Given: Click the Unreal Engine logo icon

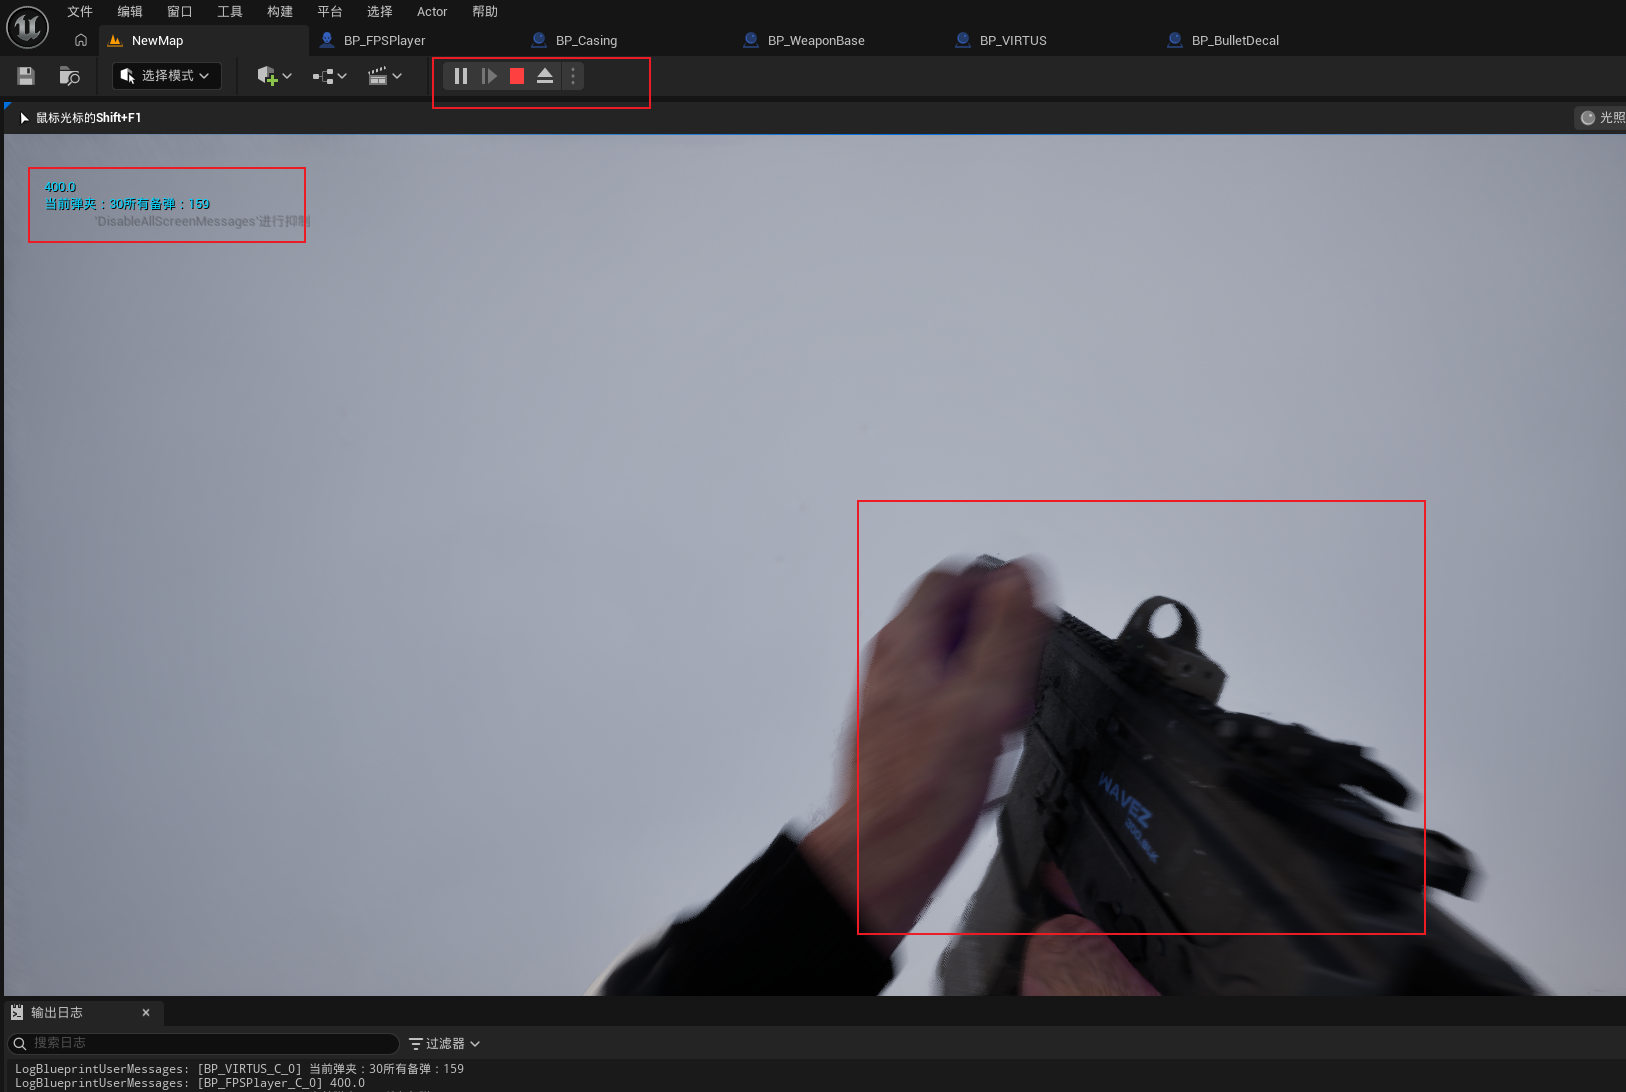Looking at the screenshot, I should (27, 27).
